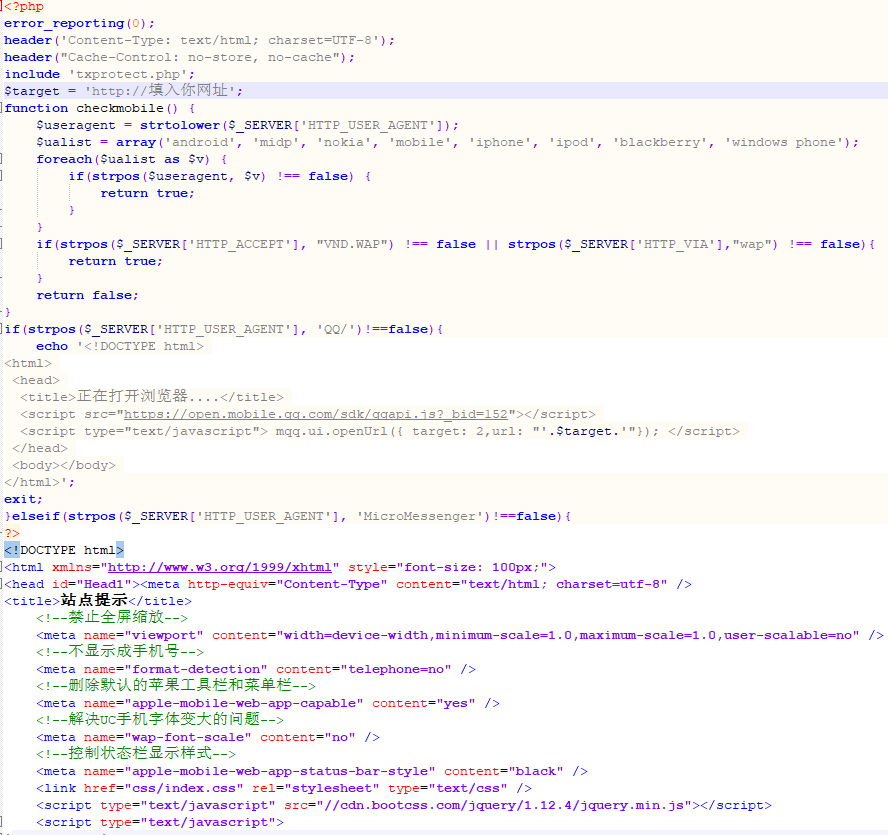This screenshot has width=888, height=835.
Task: Click the Cache-Control header line
Action: (180, 58)
